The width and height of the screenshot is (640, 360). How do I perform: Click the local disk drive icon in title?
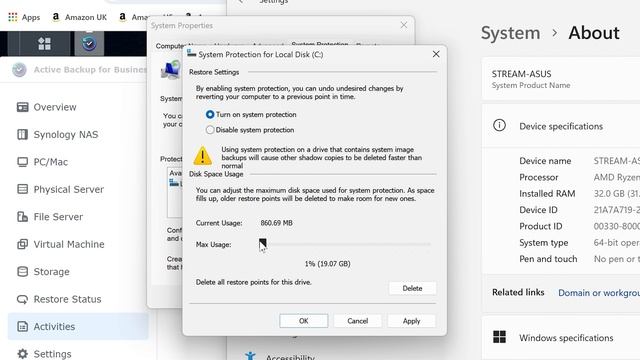pyautogui.click(x=191, y=53)
